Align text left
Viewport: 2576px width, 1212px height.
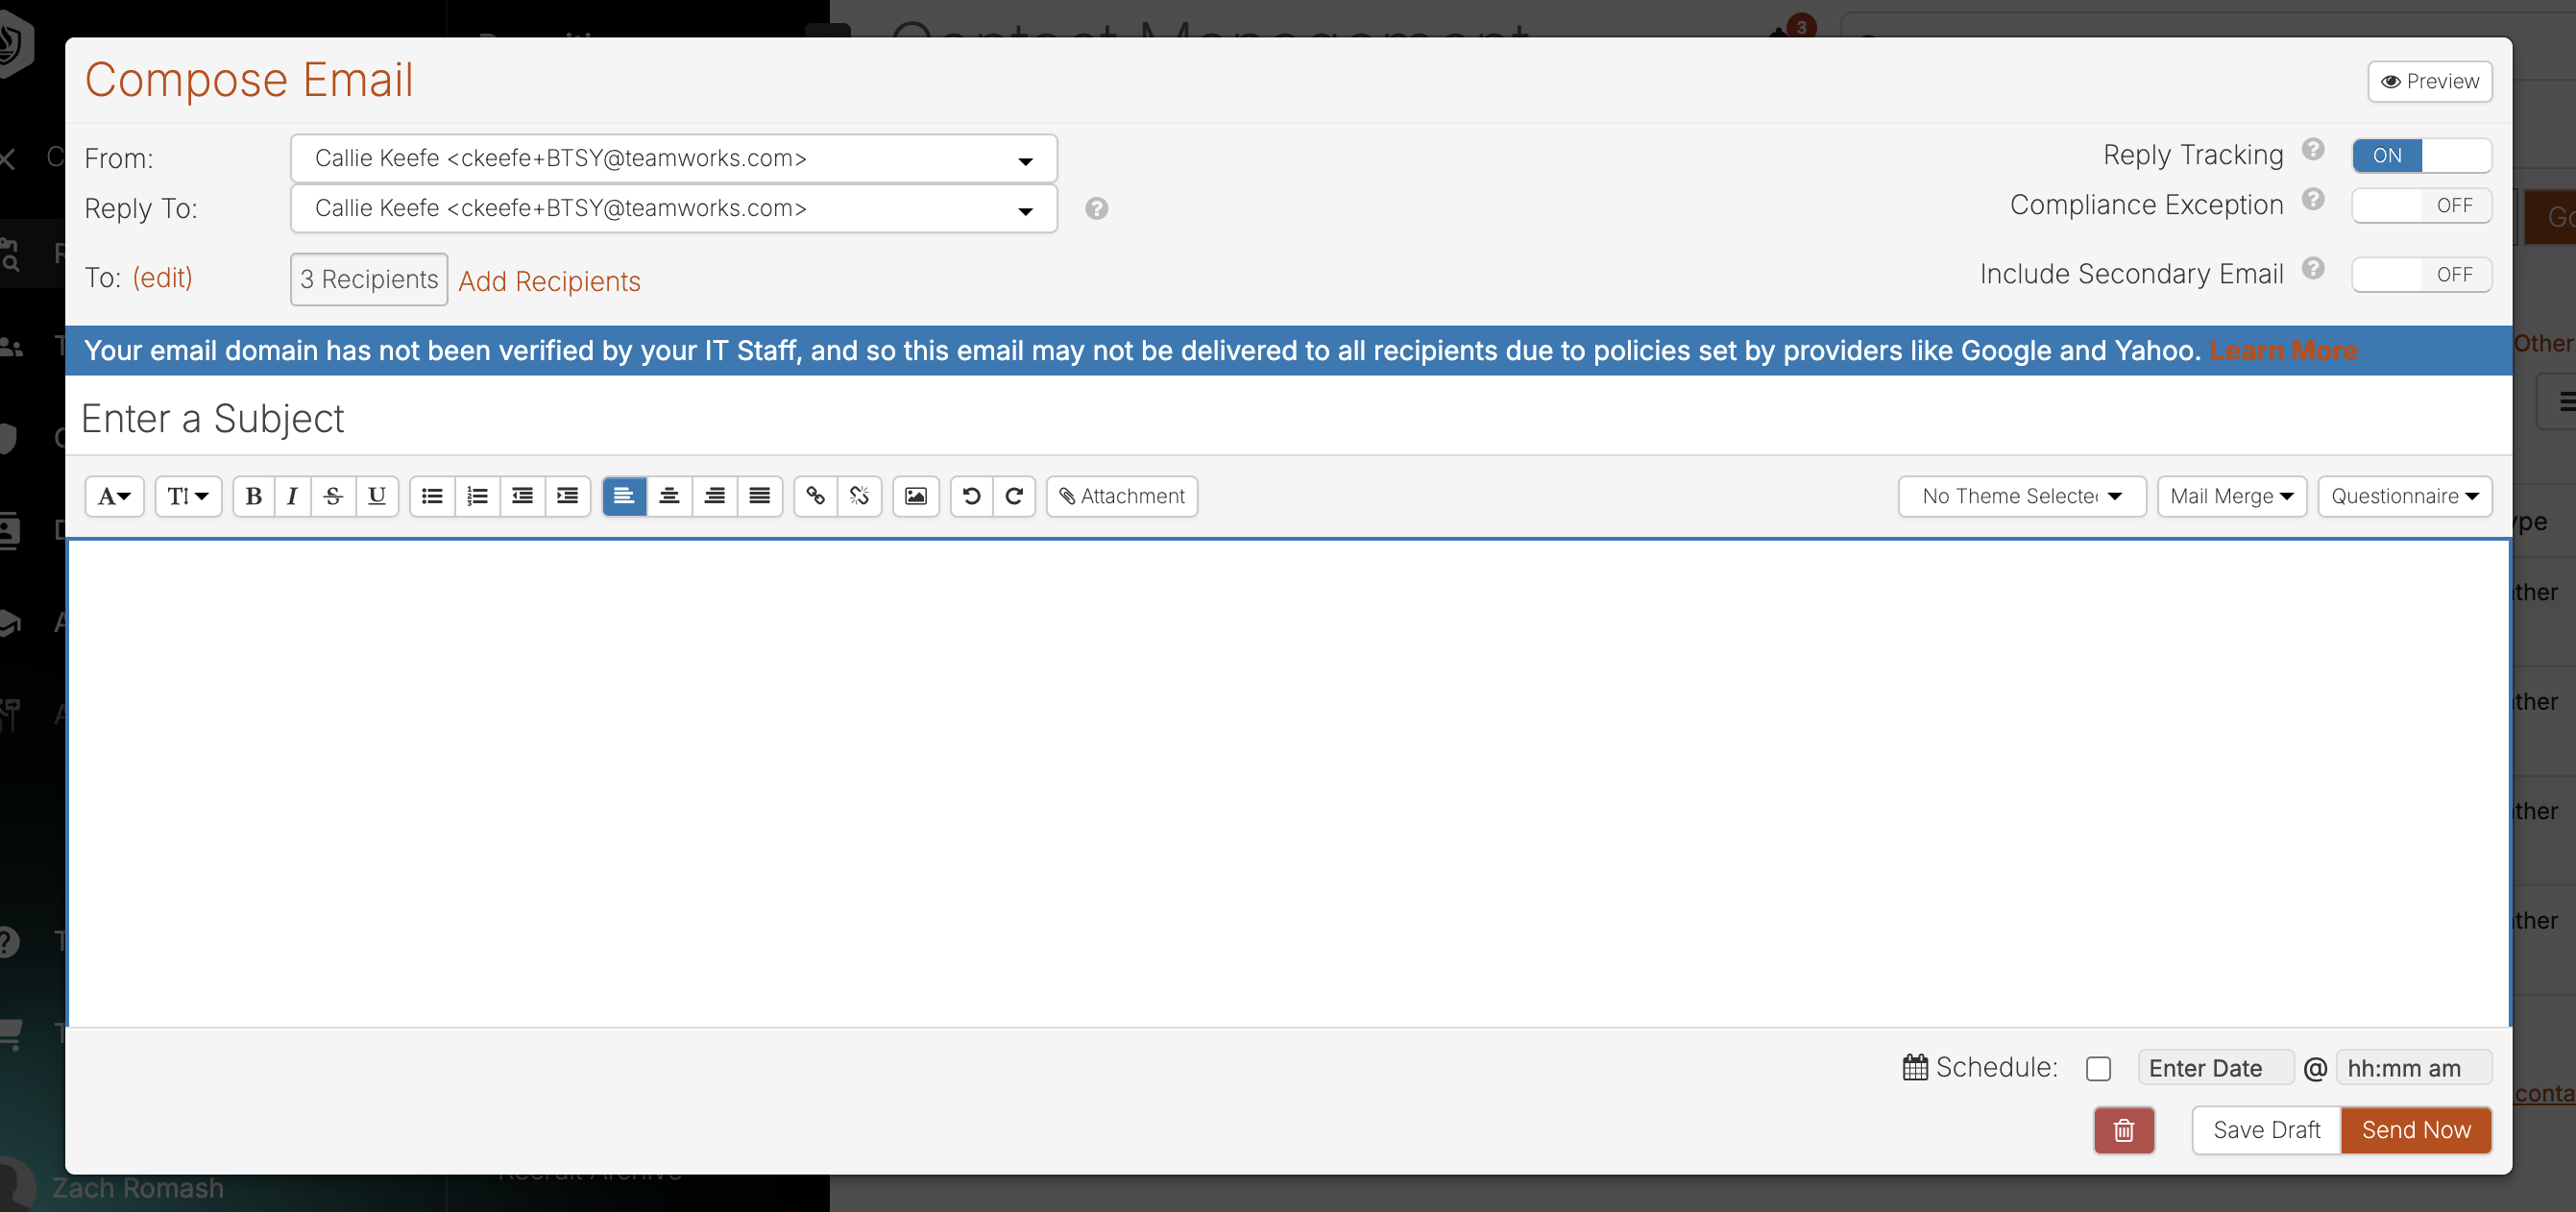624,496
